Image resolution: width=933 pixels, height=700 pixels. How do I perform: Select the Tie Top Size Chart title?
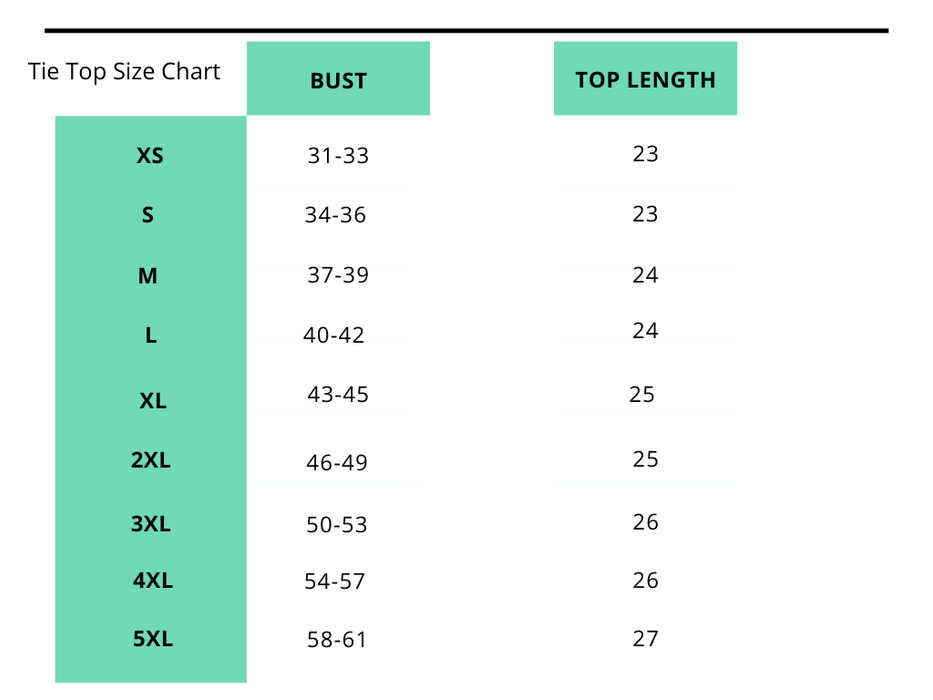pos(124,71)
